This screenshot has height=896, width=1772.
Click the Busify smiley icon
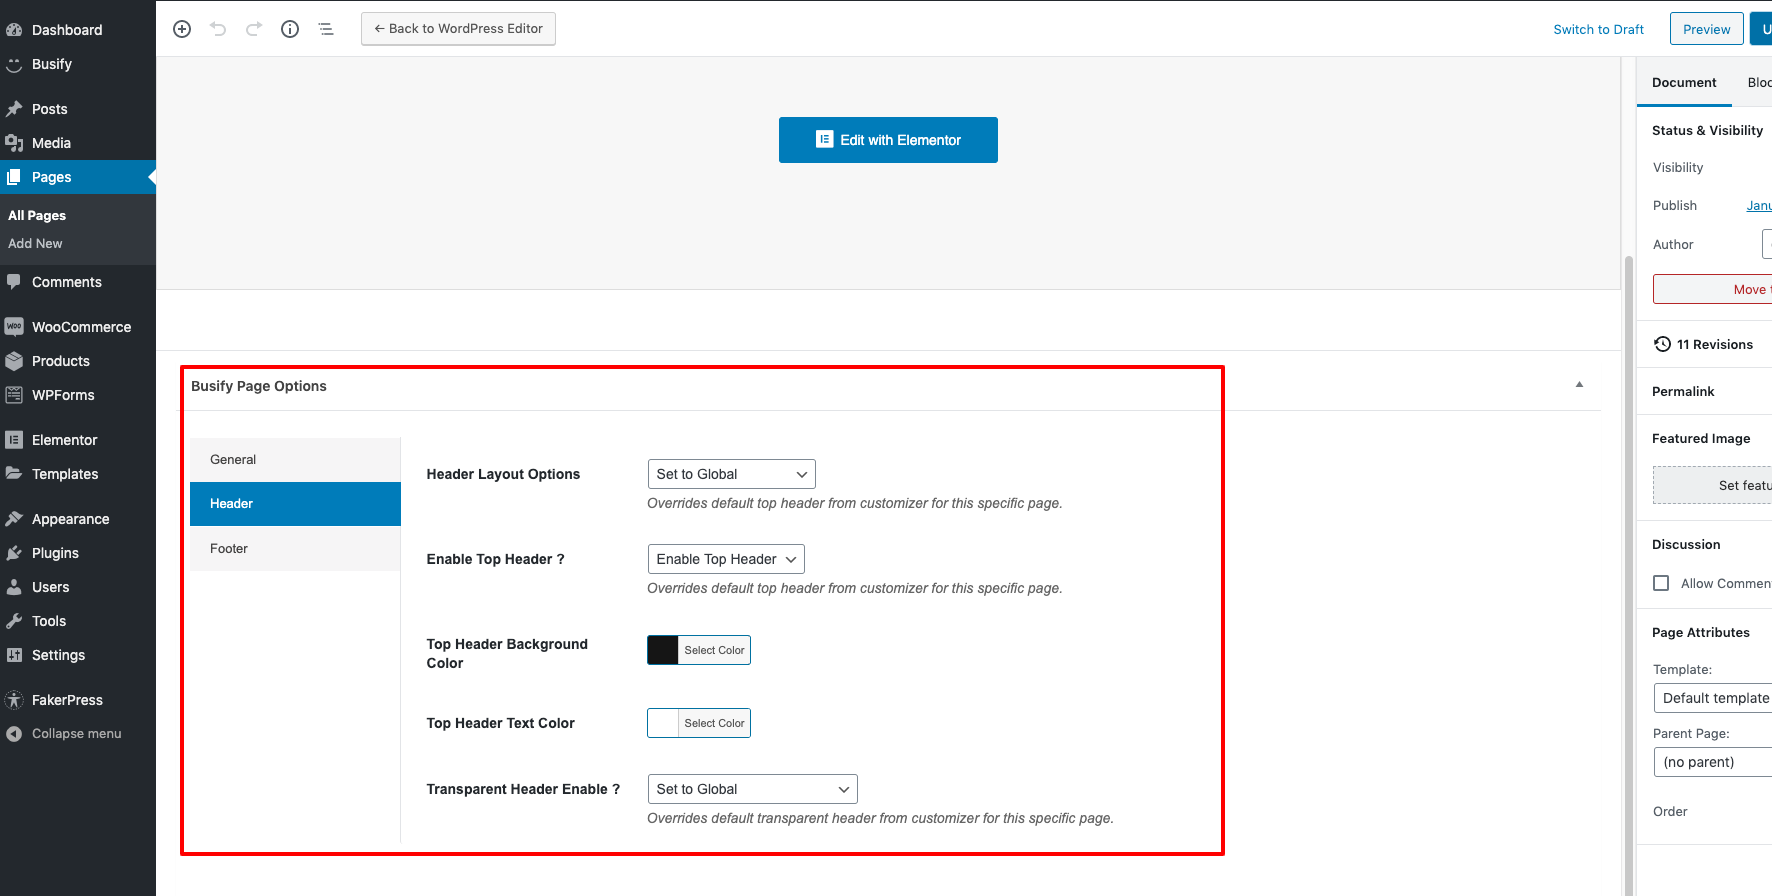[x=14, y=64]
